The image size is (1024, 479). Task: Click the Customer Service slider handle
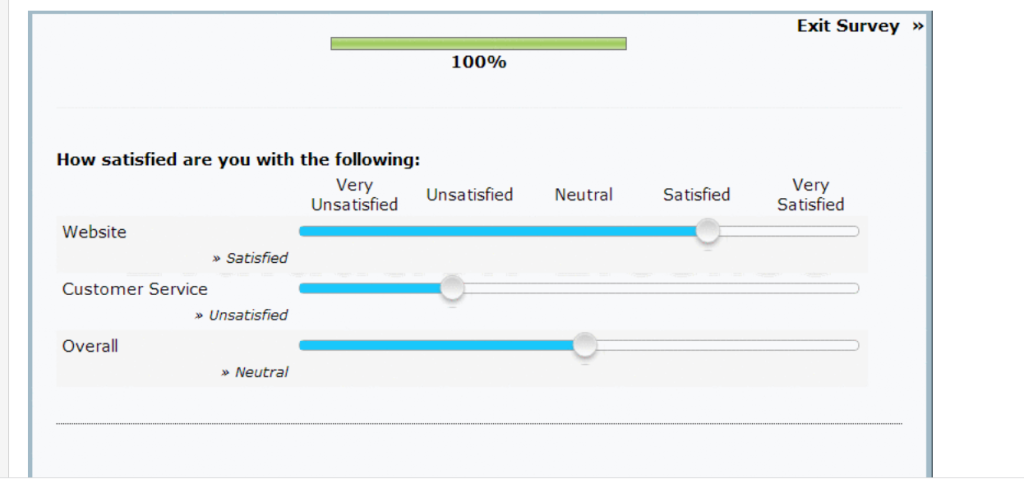click(452, 288)
